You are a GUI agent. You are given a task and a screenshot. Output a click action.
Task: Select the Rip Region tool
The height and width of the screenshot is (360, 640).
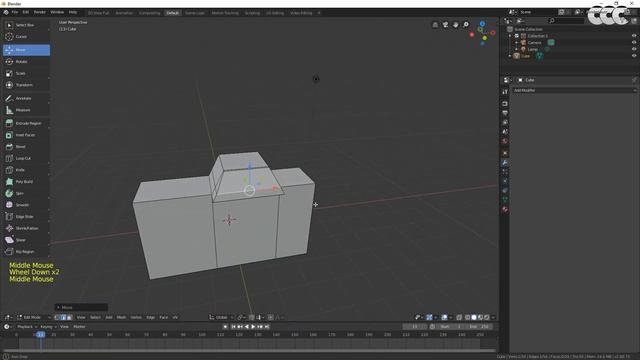[26, 252]
